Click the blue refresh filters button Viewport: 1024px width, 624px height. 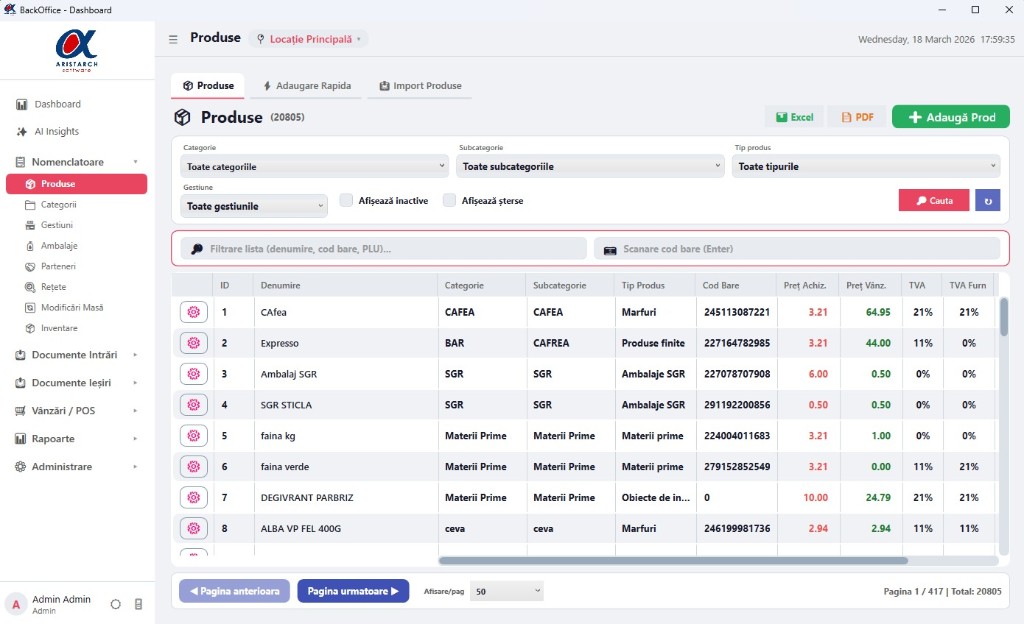point(987,200)
